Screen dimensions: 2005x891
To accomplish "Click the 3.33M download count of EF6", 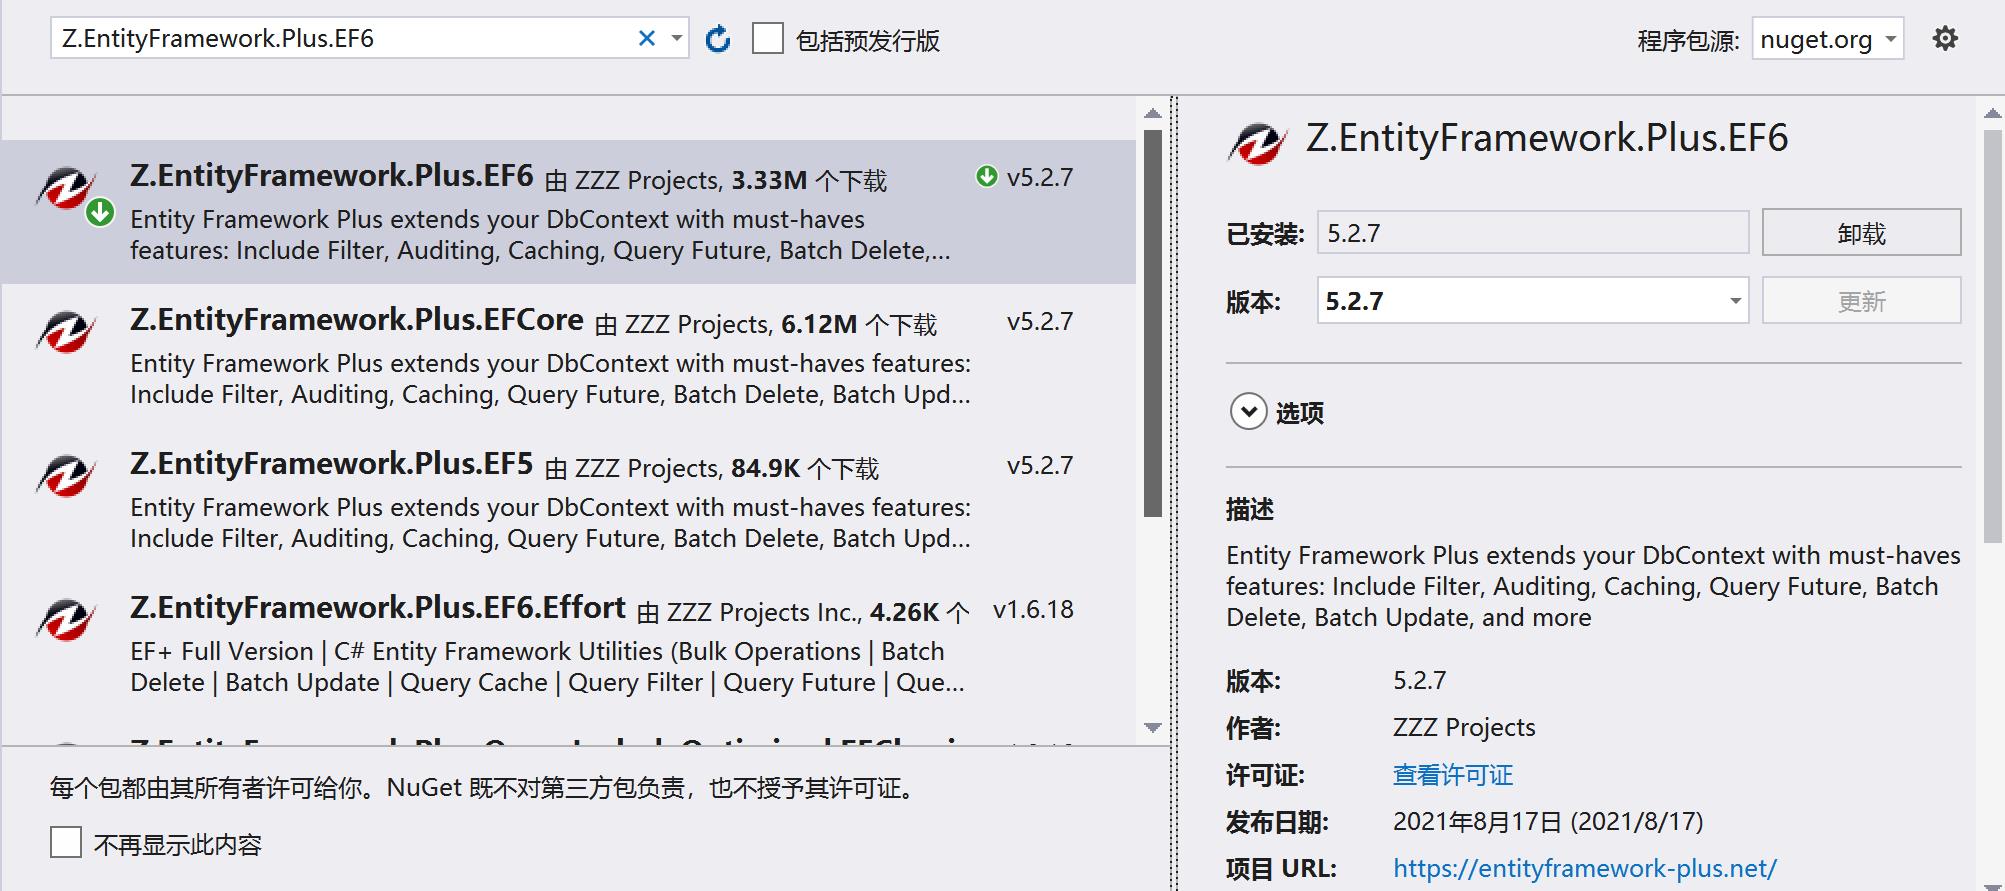I will coord(769,180).
